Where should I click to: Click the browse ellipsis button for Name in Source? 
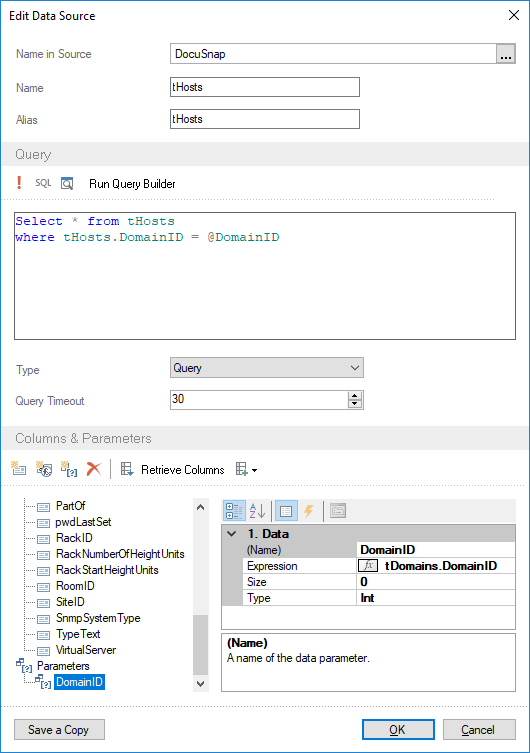tap(506, 54)
